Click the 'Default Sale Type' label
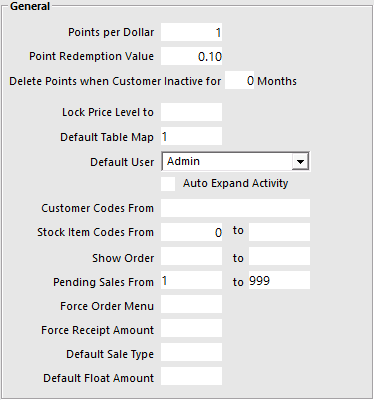This screenshot has height=400, width=374. coord(110,354)
